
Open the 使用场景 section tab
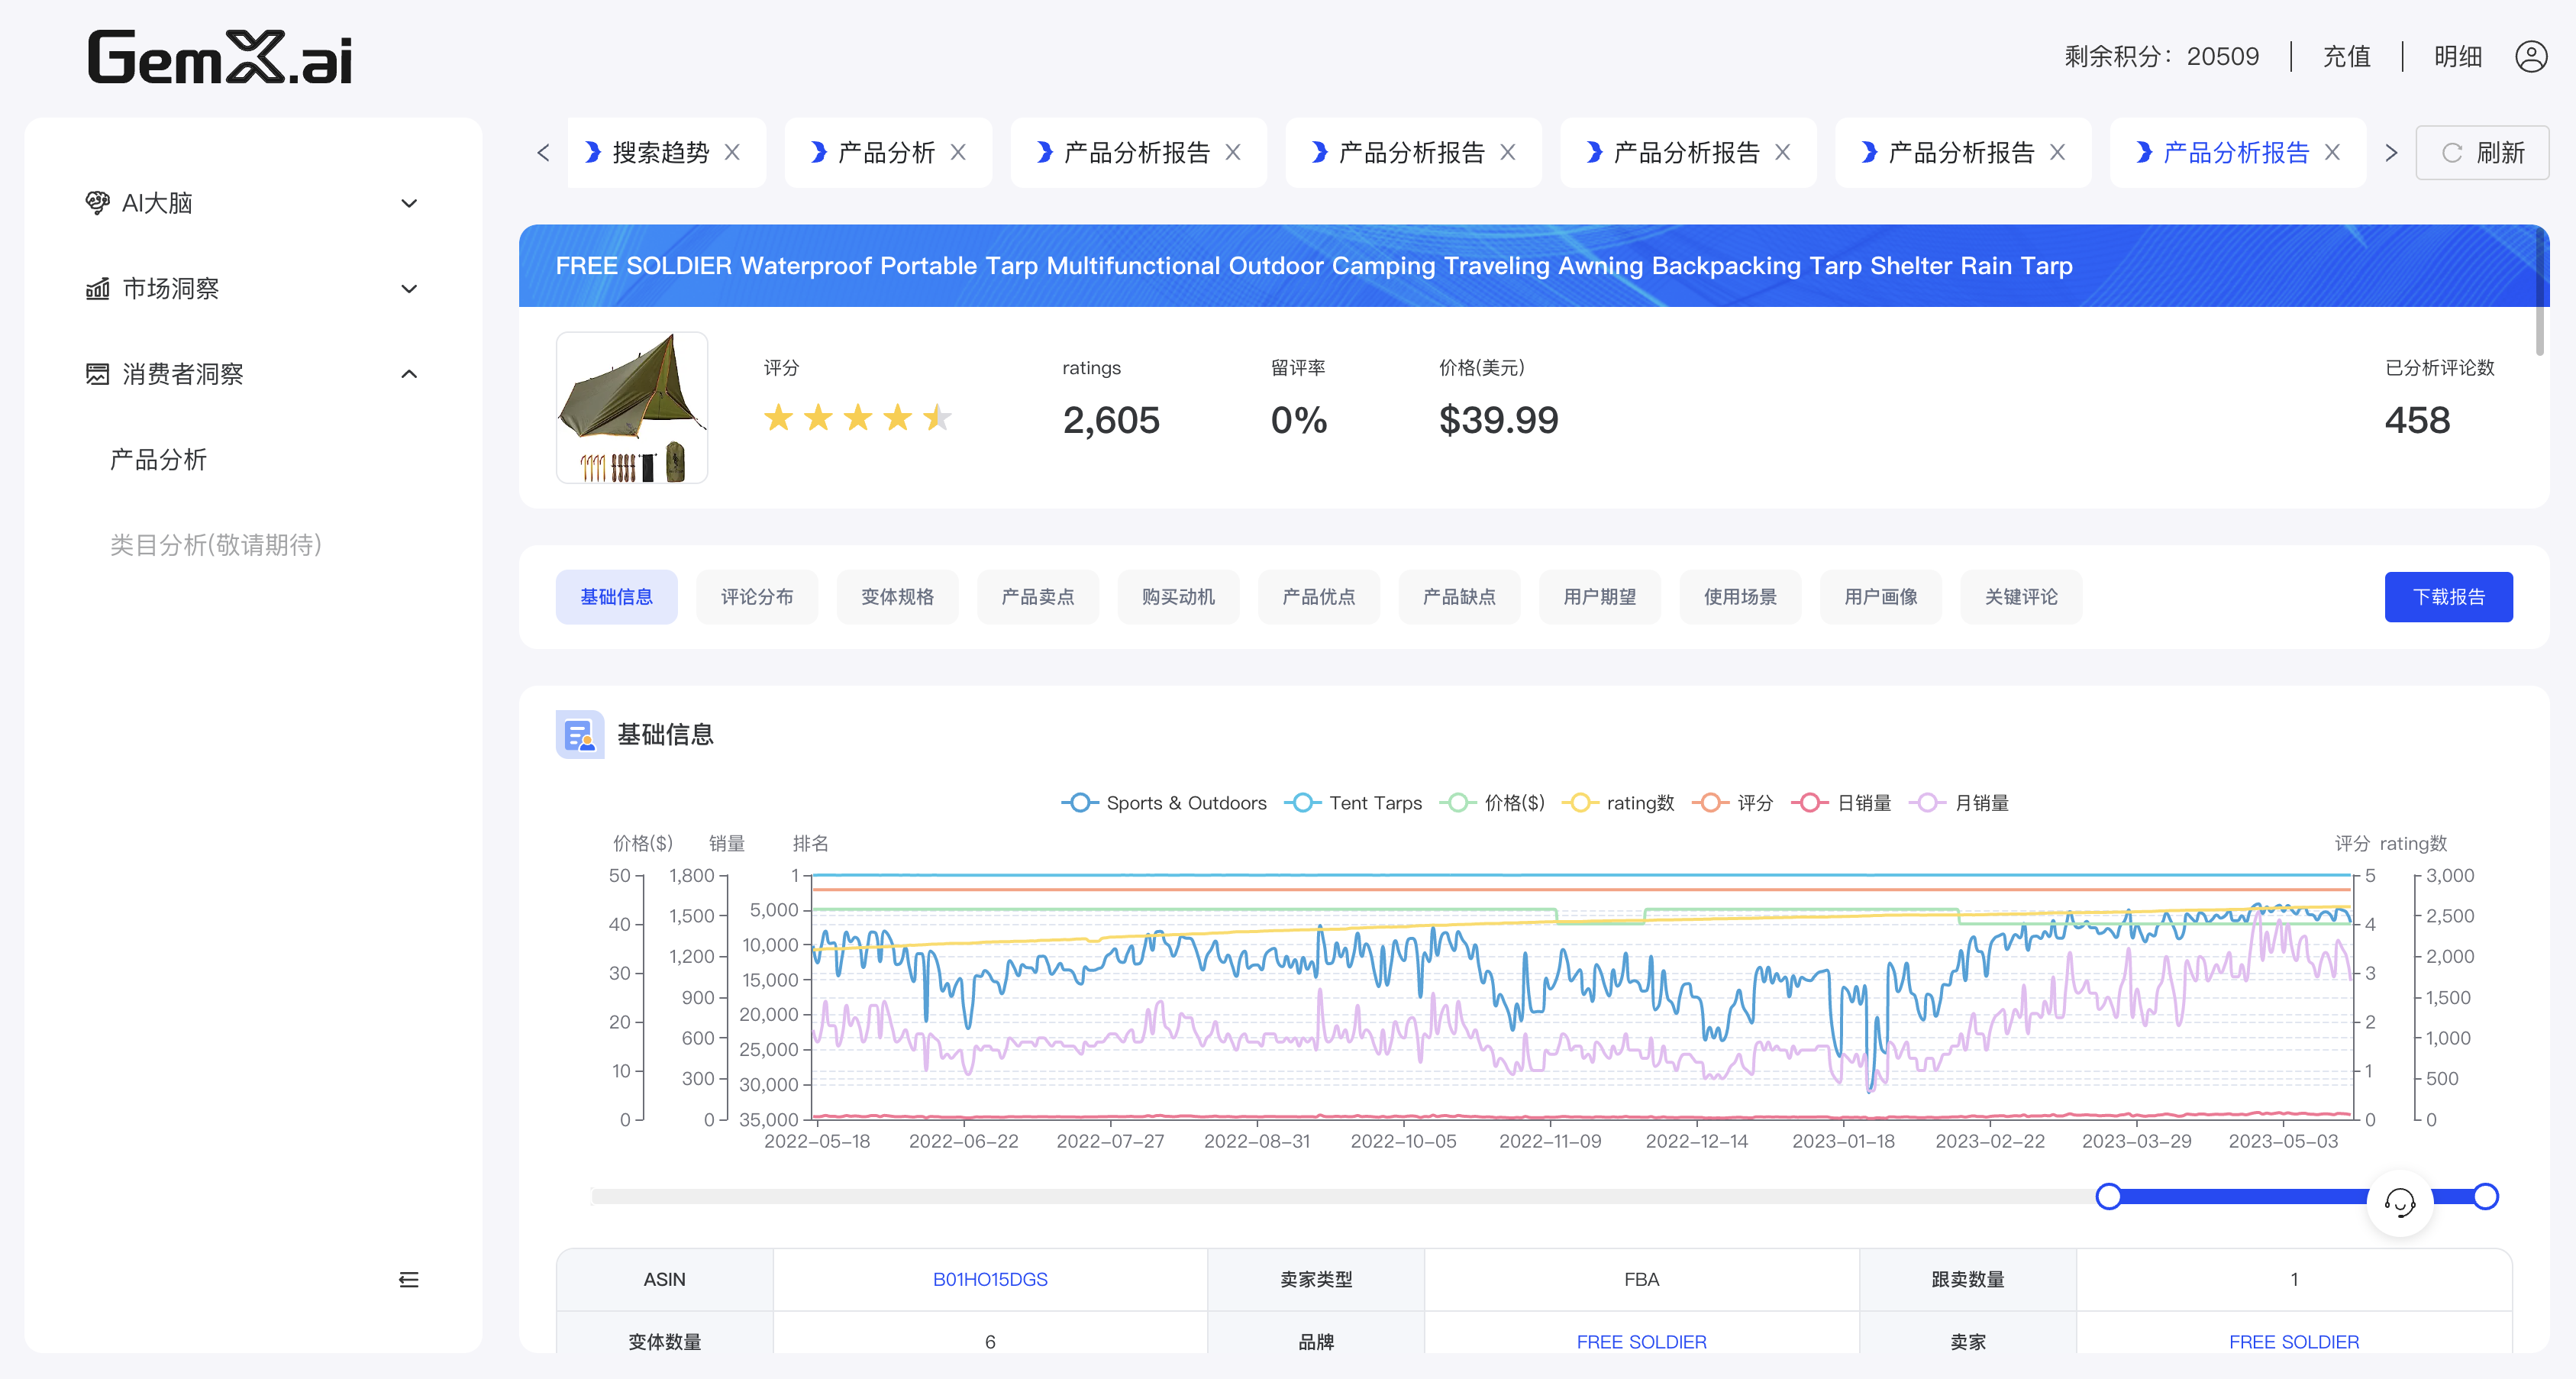tap(1740, 597)
